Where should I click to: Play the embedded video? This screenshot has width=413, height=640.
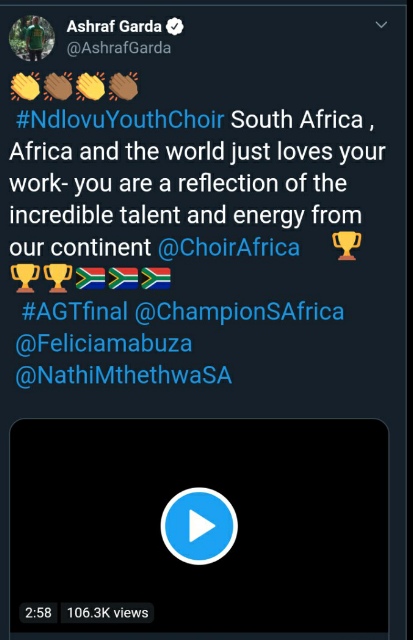click(199, 526)
